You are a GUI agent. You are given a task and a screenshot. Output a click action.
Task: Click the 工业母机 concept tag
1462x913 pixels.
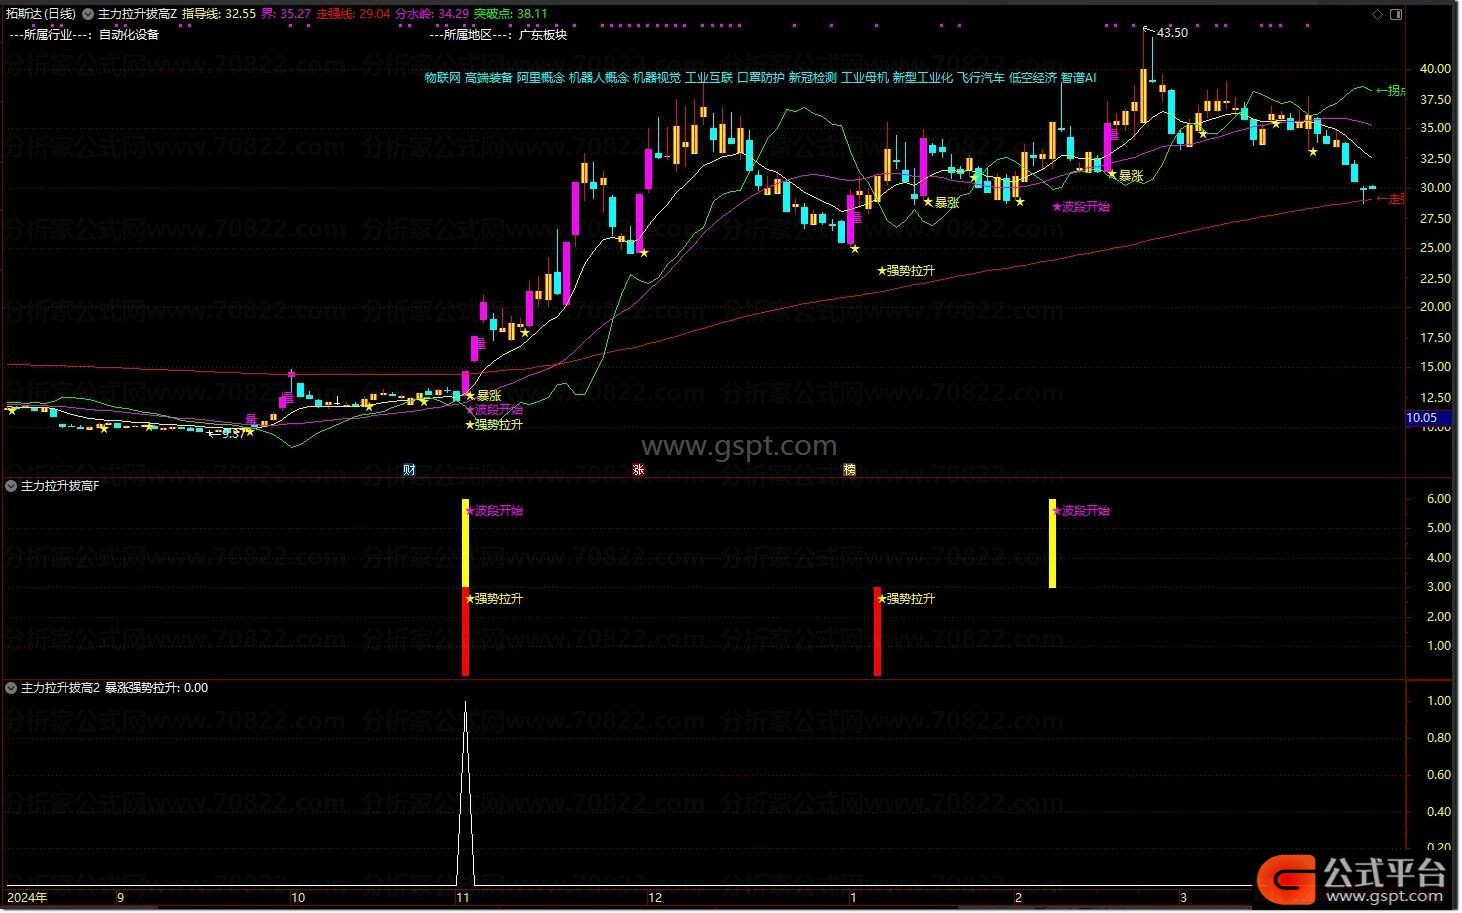864,77
